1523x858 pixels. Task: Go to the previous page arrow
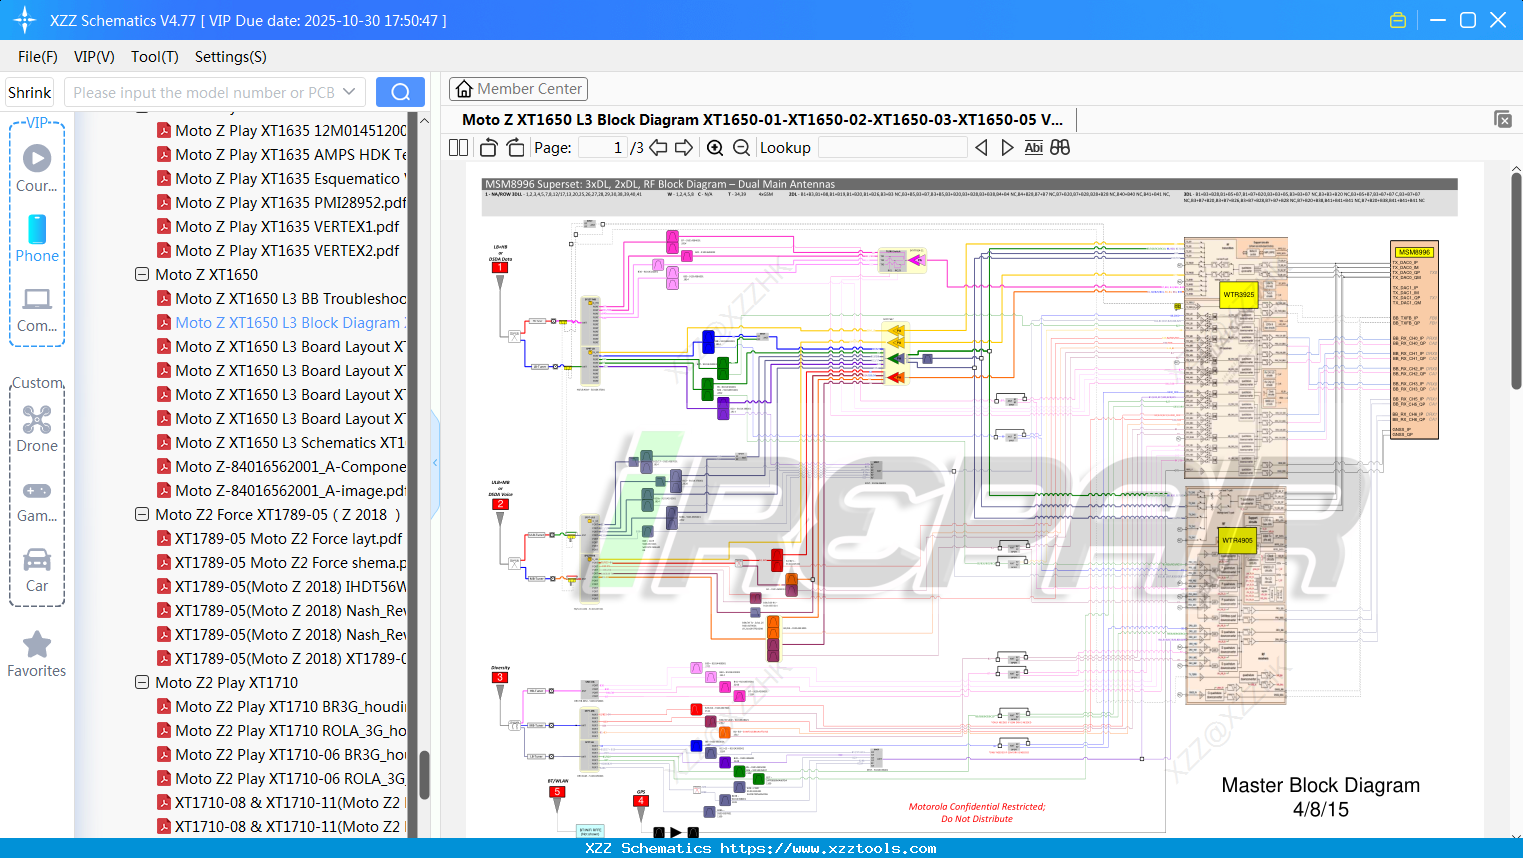point(658,148)
